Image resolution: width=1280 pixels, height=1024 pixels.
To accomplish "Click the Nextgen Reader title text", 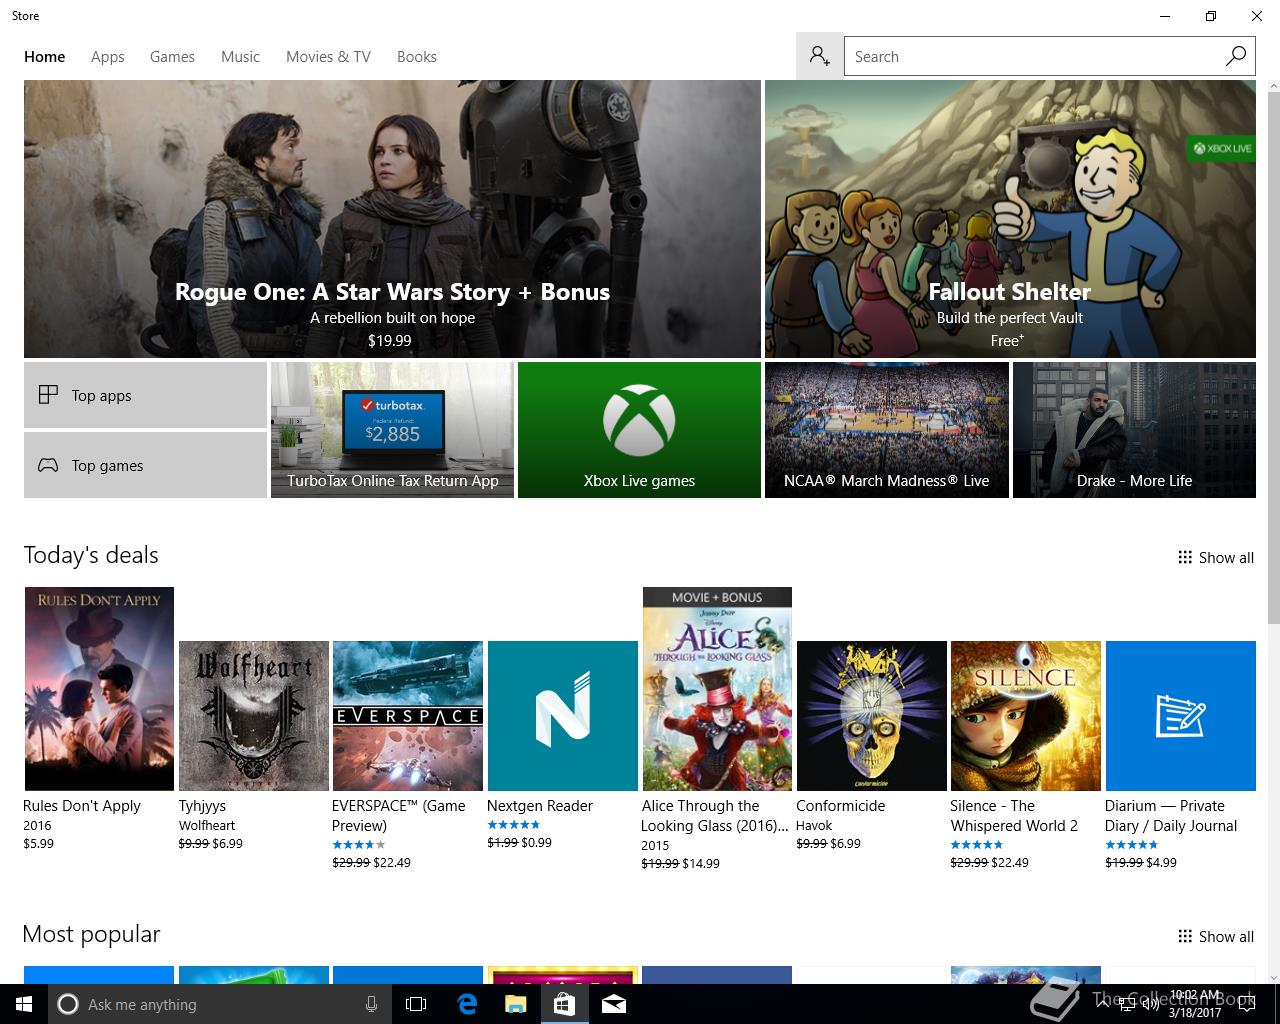I will point(540,806).
